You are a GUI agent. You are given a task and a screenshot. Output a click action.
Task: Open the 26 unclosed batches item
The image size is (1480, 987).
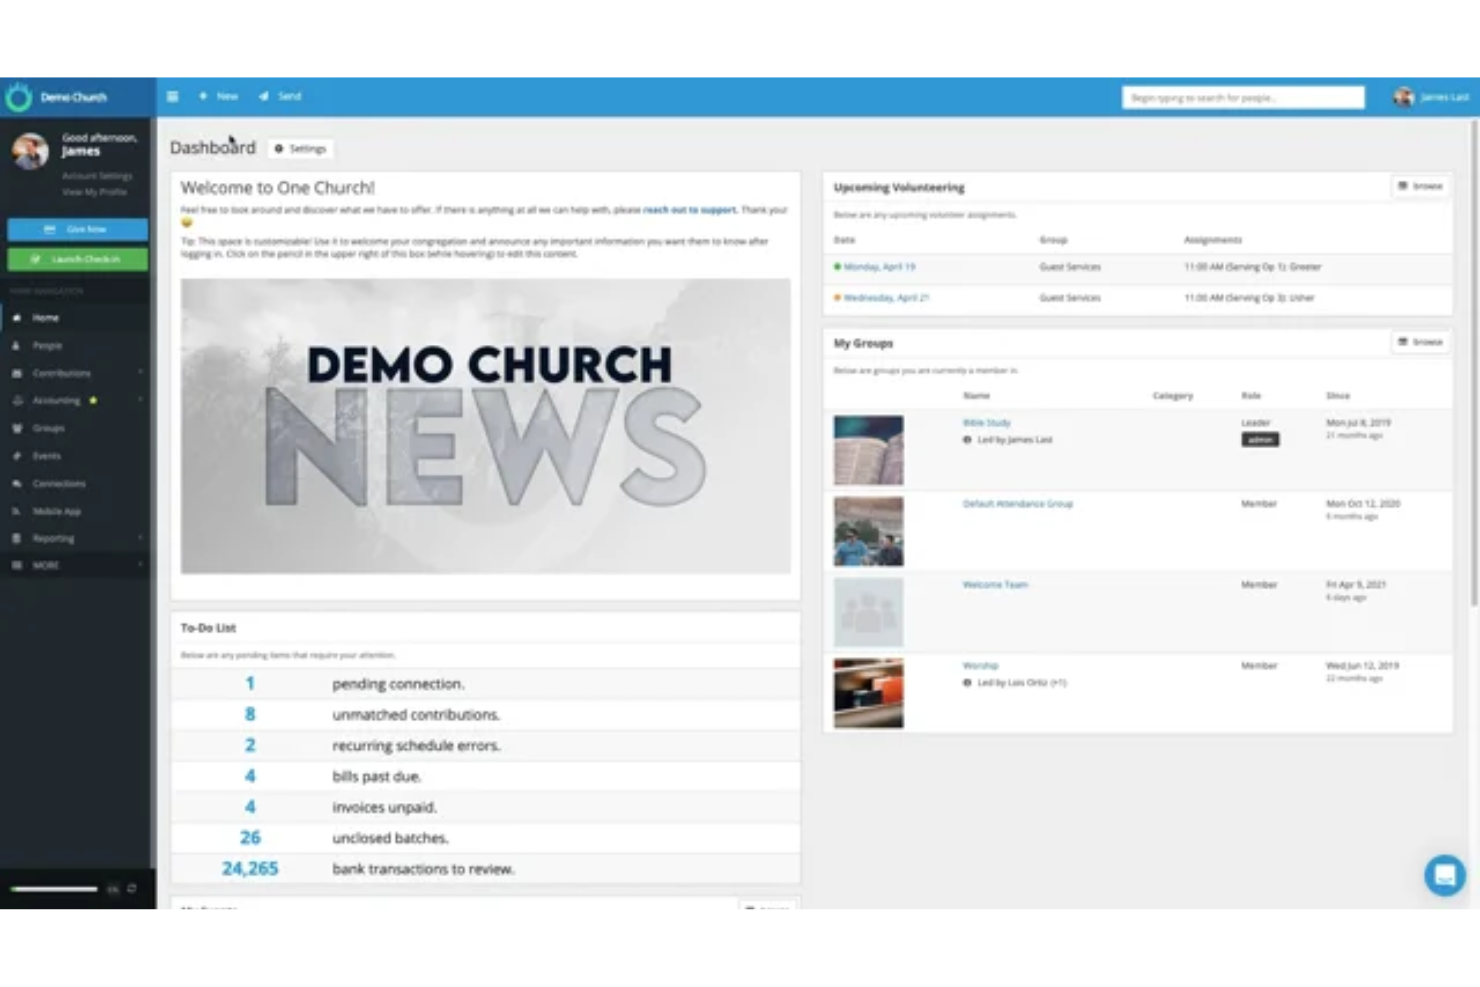(x=486, y=838)
